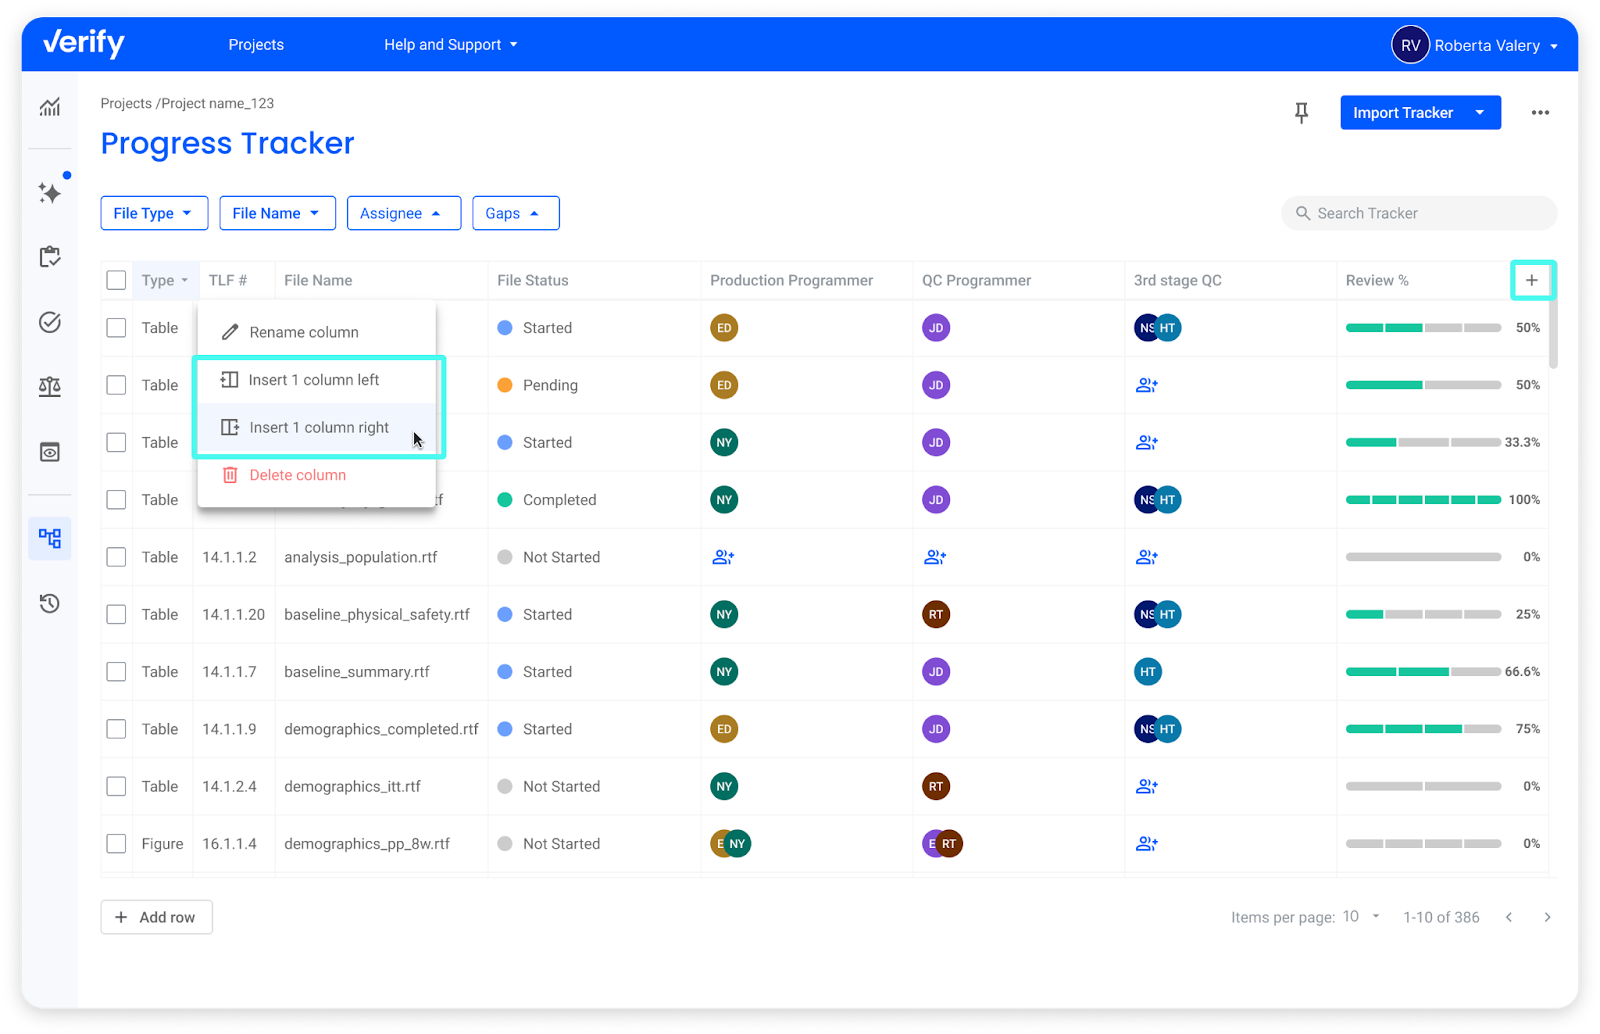1600x1034 pixels.
Task: Select the scales comparison icon in sidebar
Action: tap(50, 387)
